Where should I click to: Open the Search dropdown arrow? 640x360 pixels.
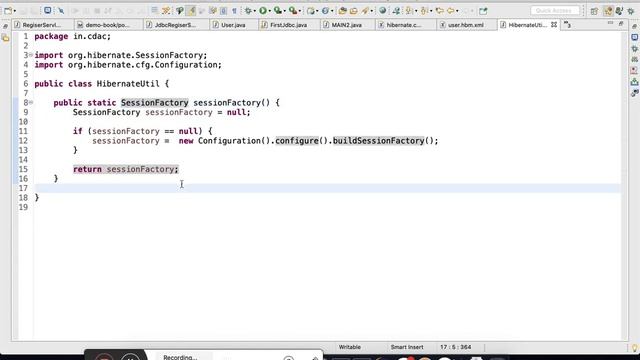click(371, 11)
